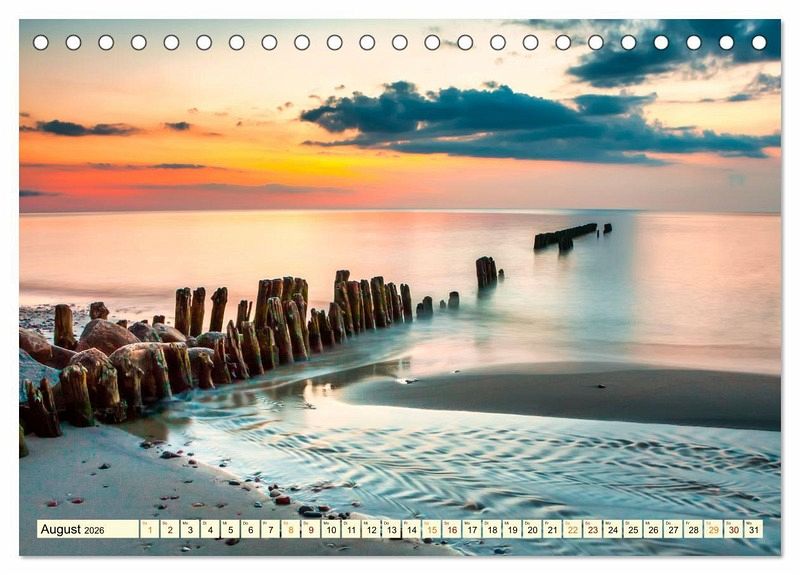Select the date cell 30
800x575 pixels.
[734, 529]
